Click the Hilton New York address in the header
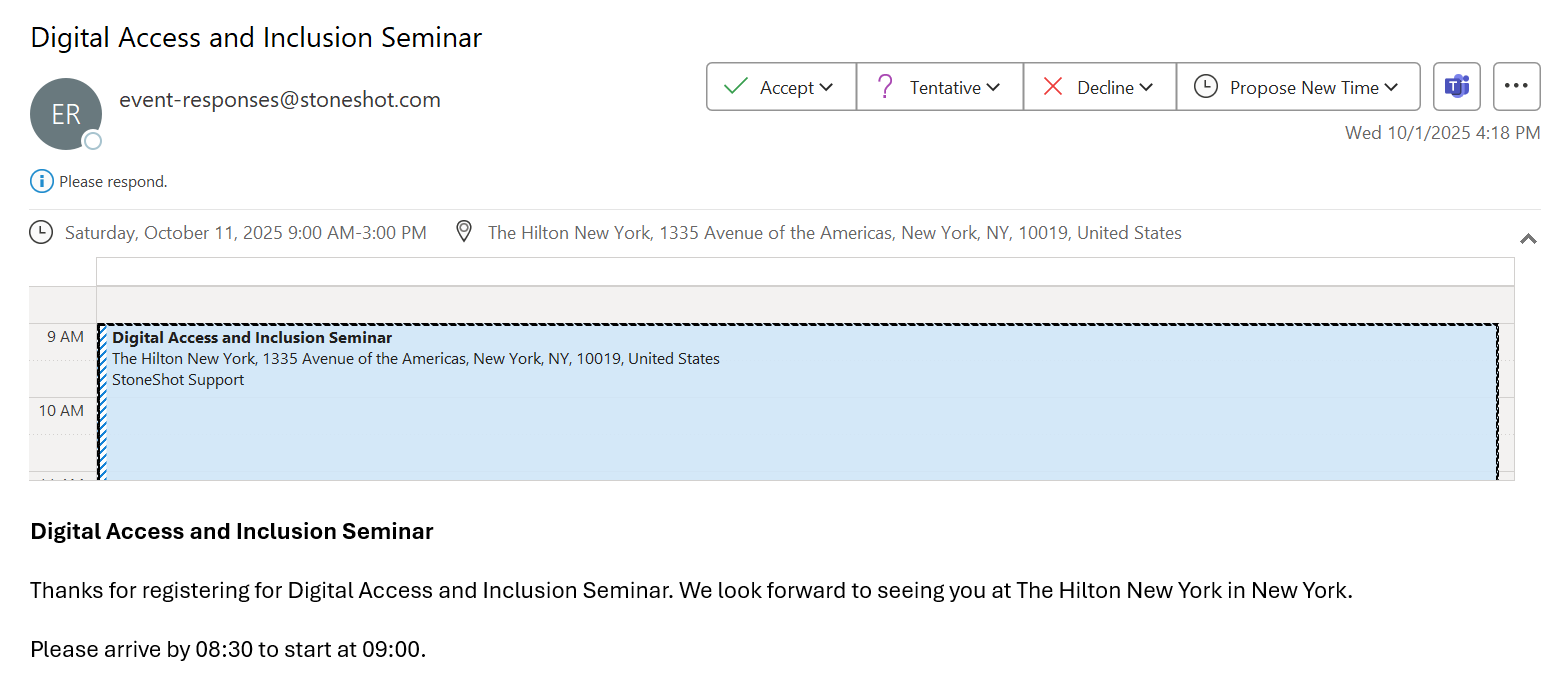The width and height of the screenshot is (1557, 688). (x=834, y=232)
